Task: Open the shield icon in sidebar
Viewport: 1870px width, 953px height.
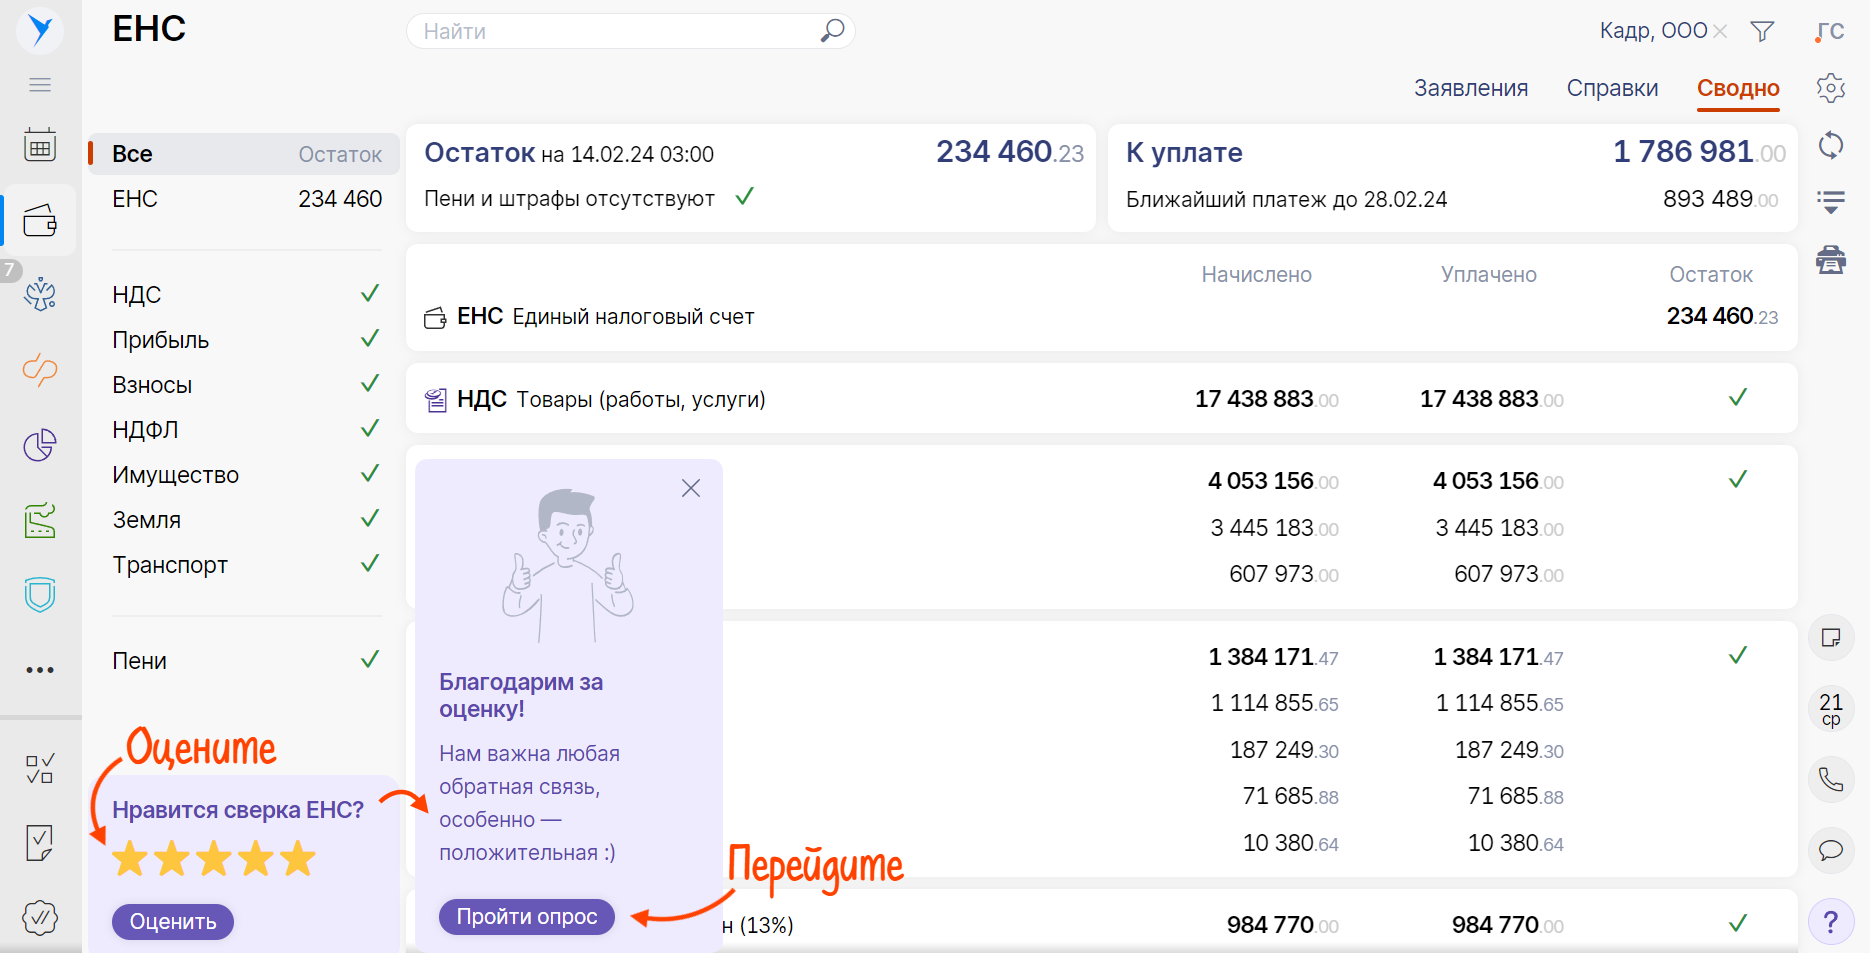Action: [x=40, y=595]
